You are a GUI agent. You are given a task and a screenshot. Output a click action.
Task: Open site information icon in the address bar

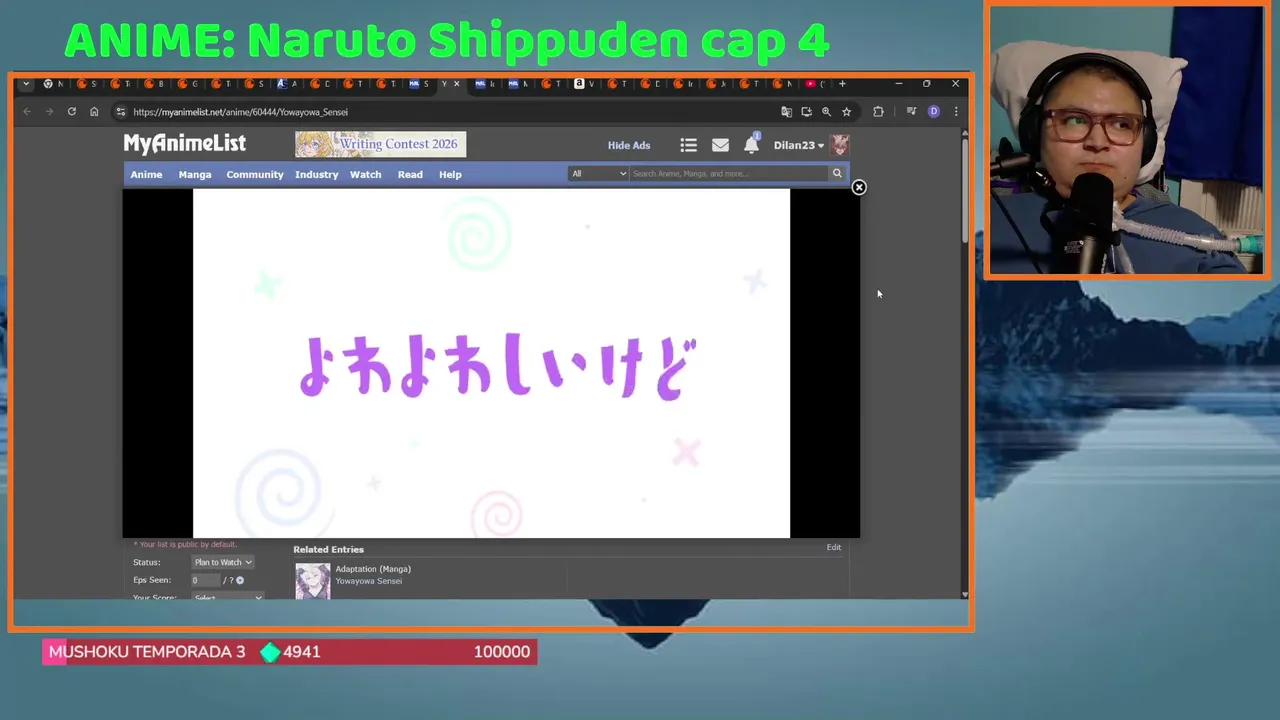(x=121, y=112)
